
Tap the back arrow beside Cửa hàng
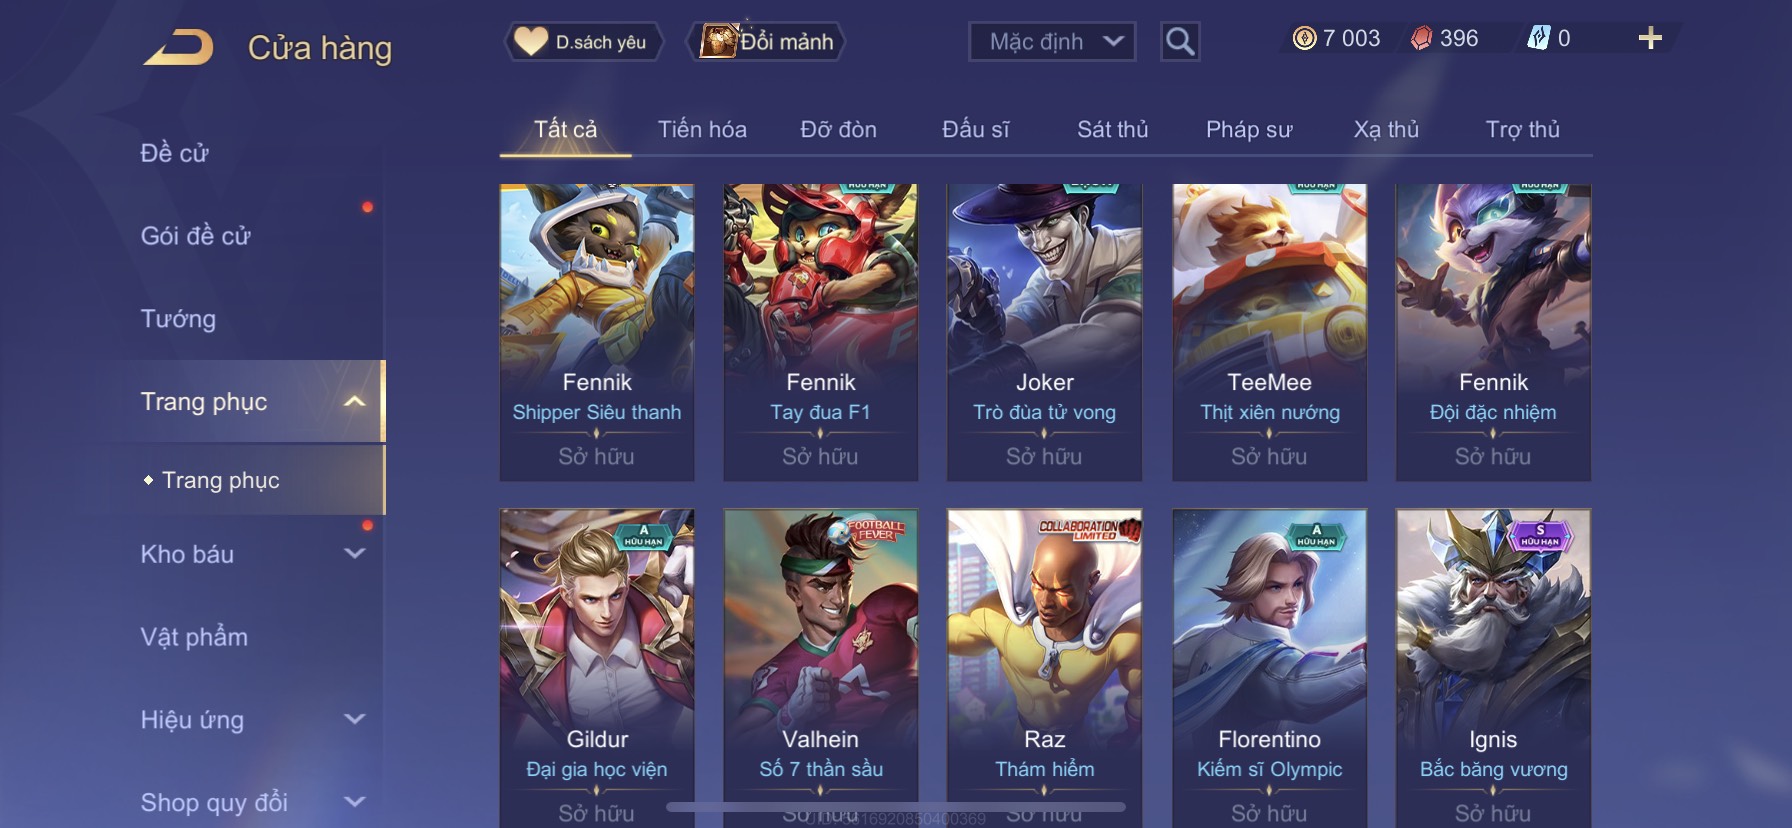pos(178,47)
